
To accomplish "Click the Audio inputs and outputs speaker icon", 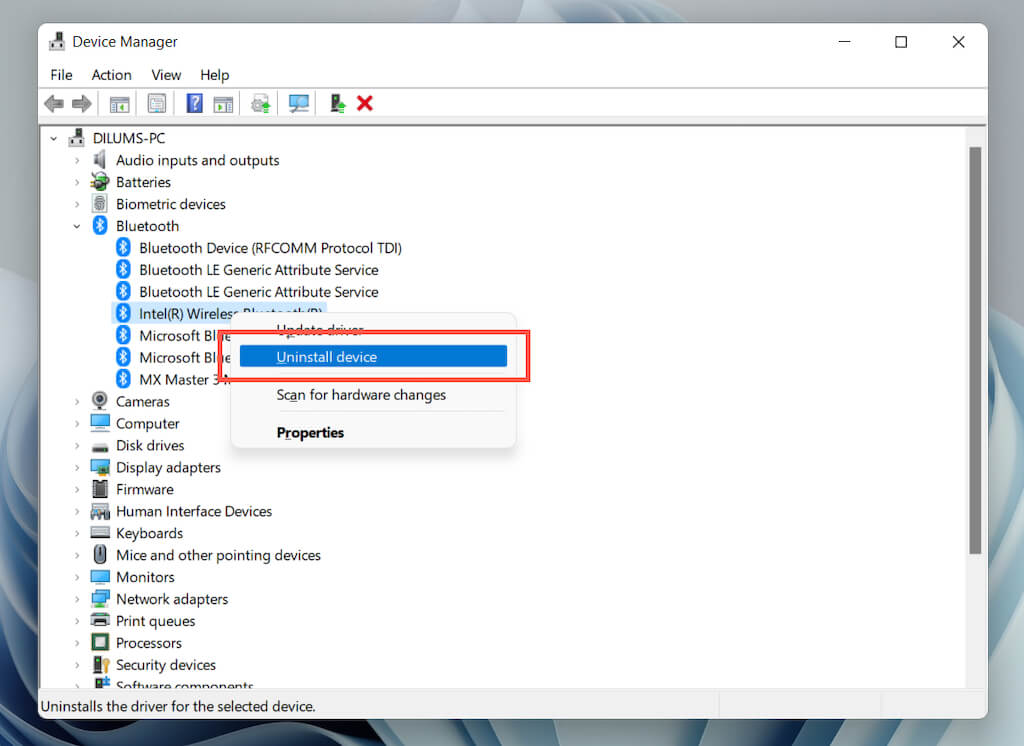I will (100, 160).
